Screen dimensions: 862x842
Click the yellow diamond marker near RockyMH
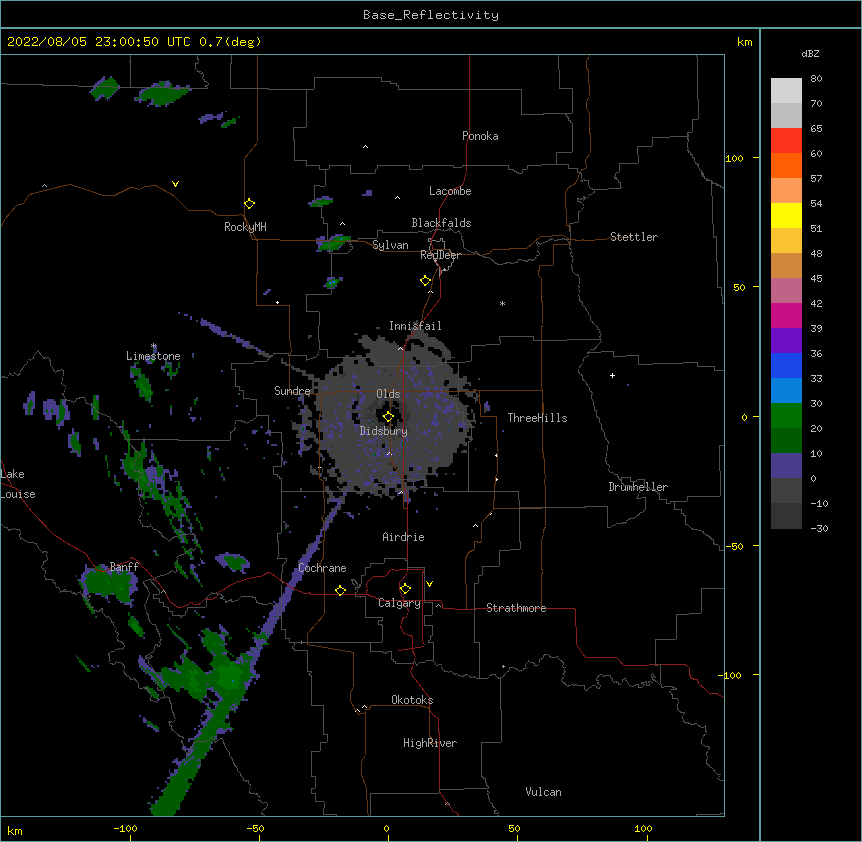pyautogui.click(x=249, y=204)
